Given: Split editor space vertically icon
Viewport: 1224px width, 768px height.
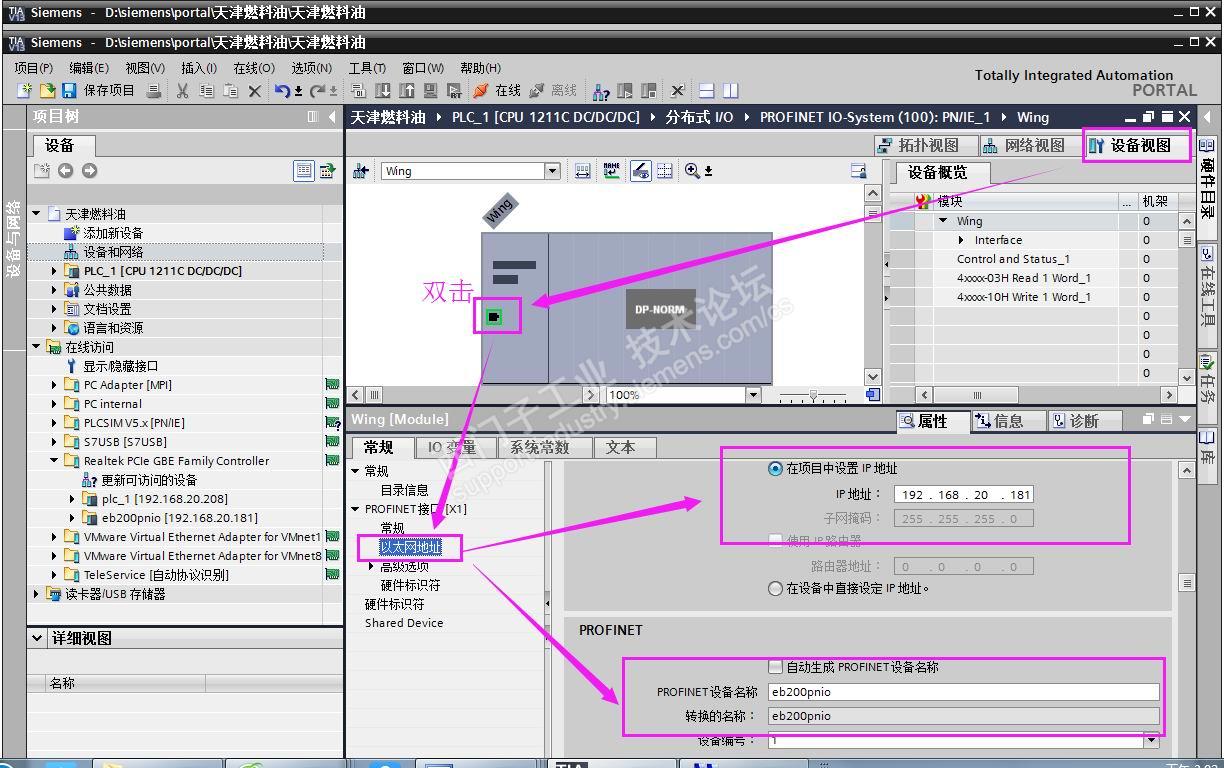Looking at the screenshot, I should tap(730, 91).
